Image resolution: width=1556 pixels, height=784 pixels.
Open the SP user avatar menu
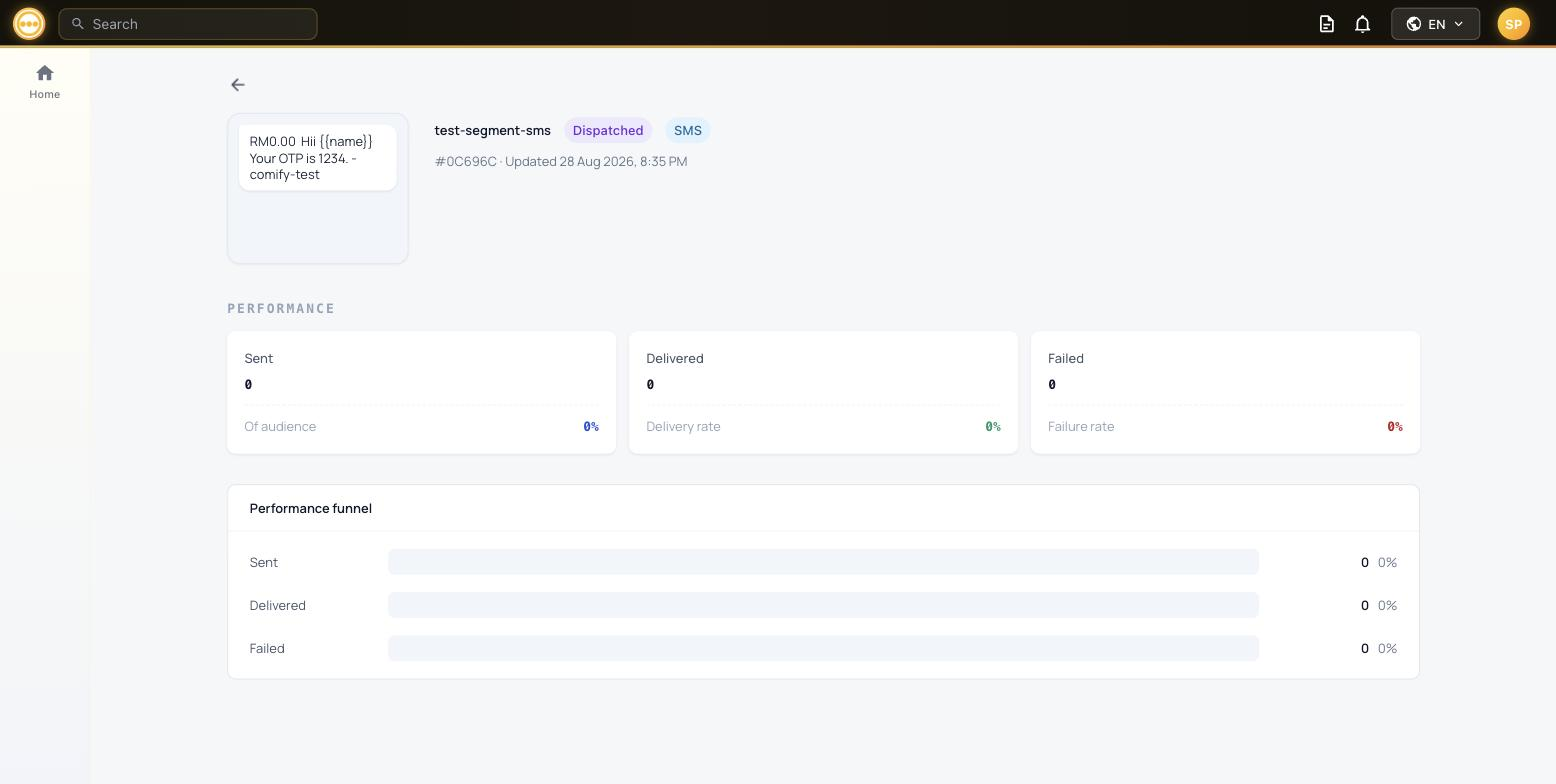pyautogui.click(x=1513, y=24)
